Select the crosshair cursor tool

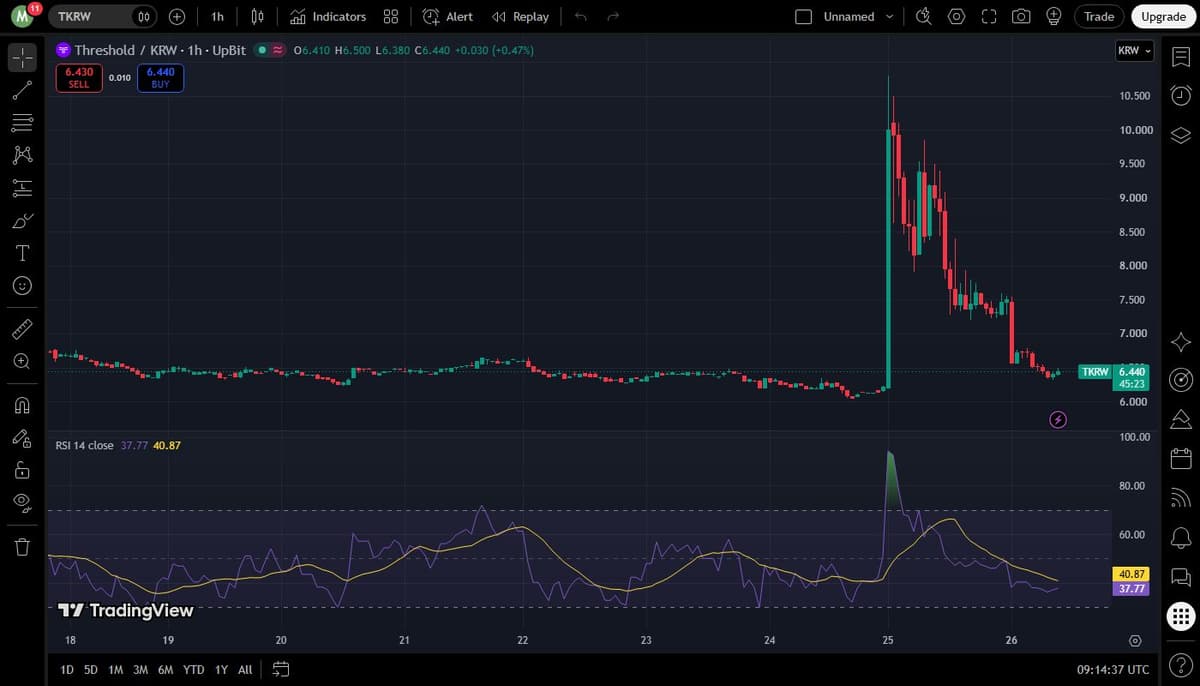22,57
